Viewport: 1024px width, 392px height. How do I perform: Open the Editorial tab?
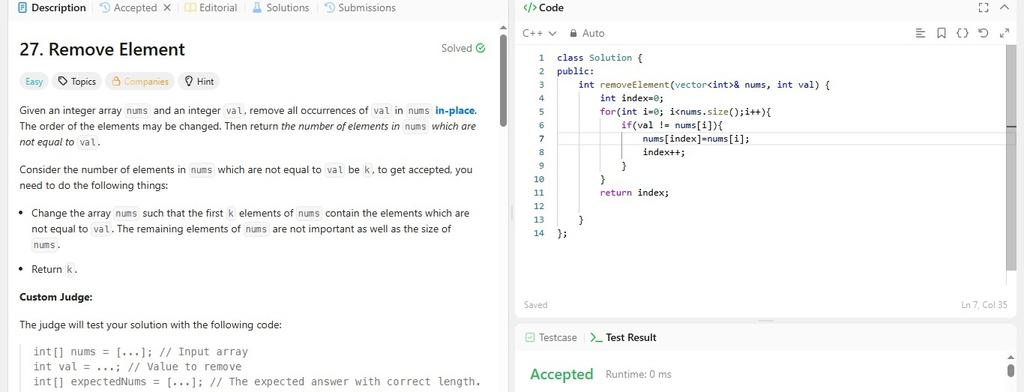point(211,8)
